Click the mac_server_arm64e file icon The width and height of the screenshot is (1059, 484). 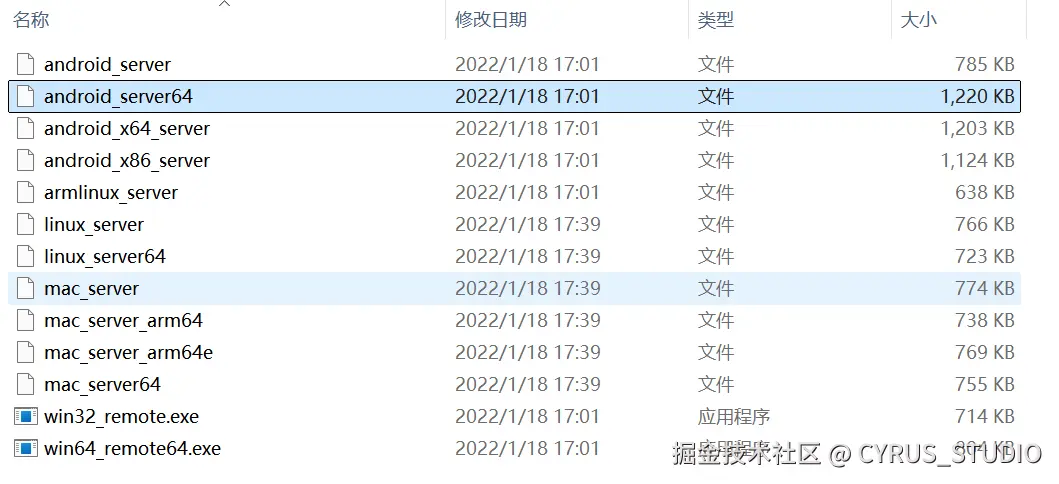click(26, 352)
